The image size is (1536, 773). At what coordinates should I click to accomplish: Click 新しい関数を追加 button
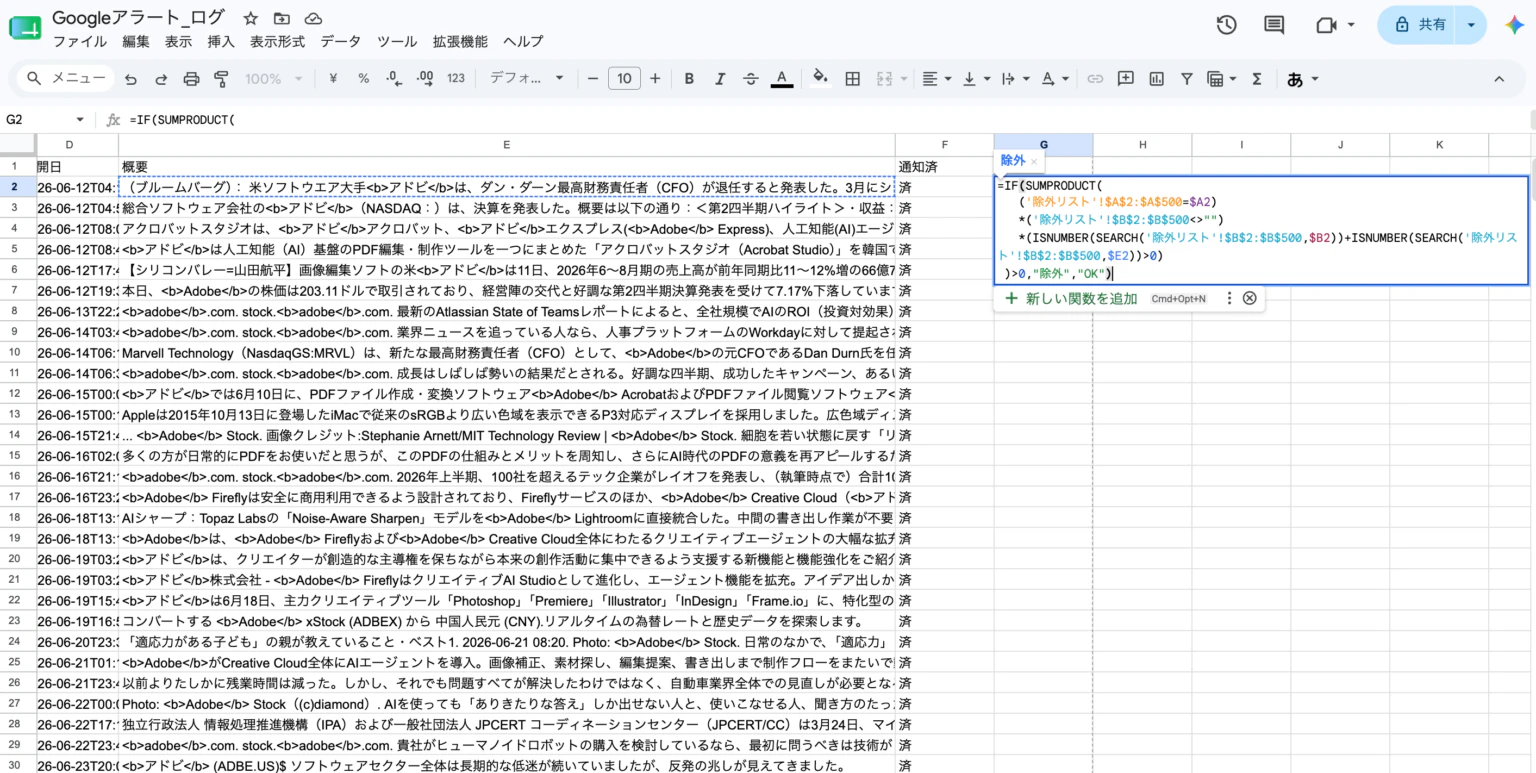[x=1070, y=298]
